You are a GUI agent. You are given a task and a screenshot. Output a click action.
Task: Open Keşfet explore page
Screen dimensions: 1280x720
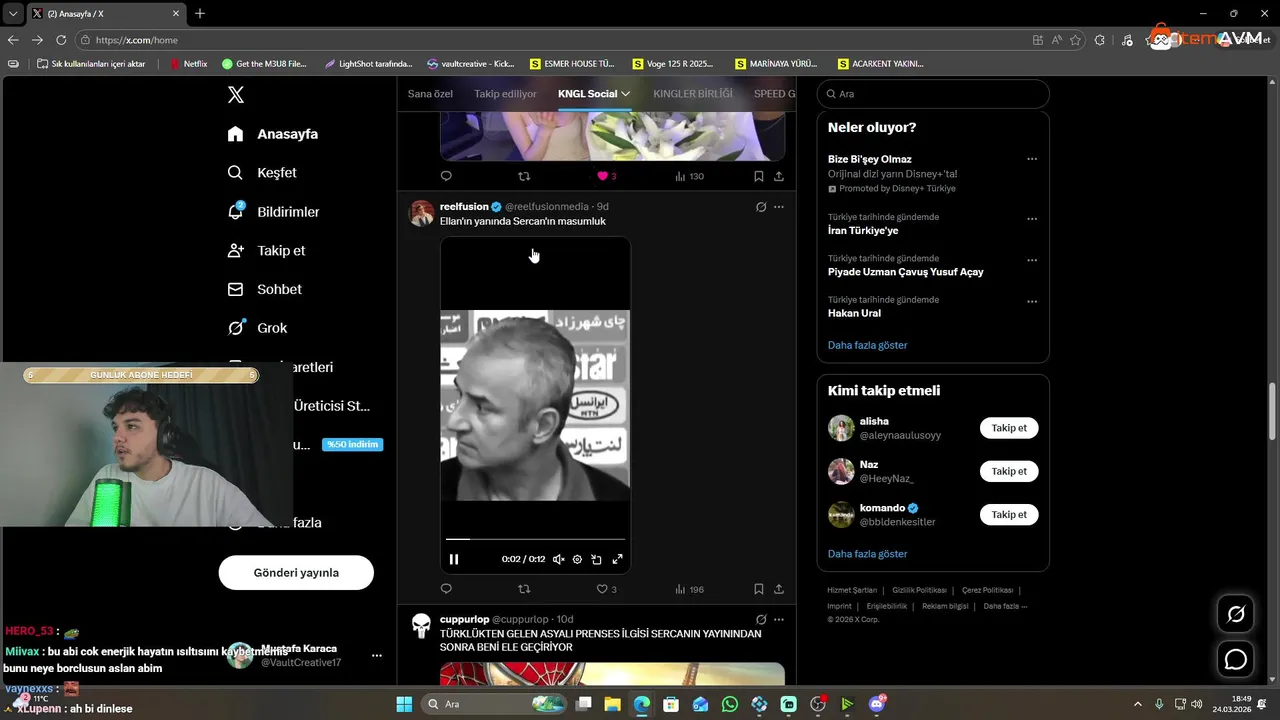262,173
